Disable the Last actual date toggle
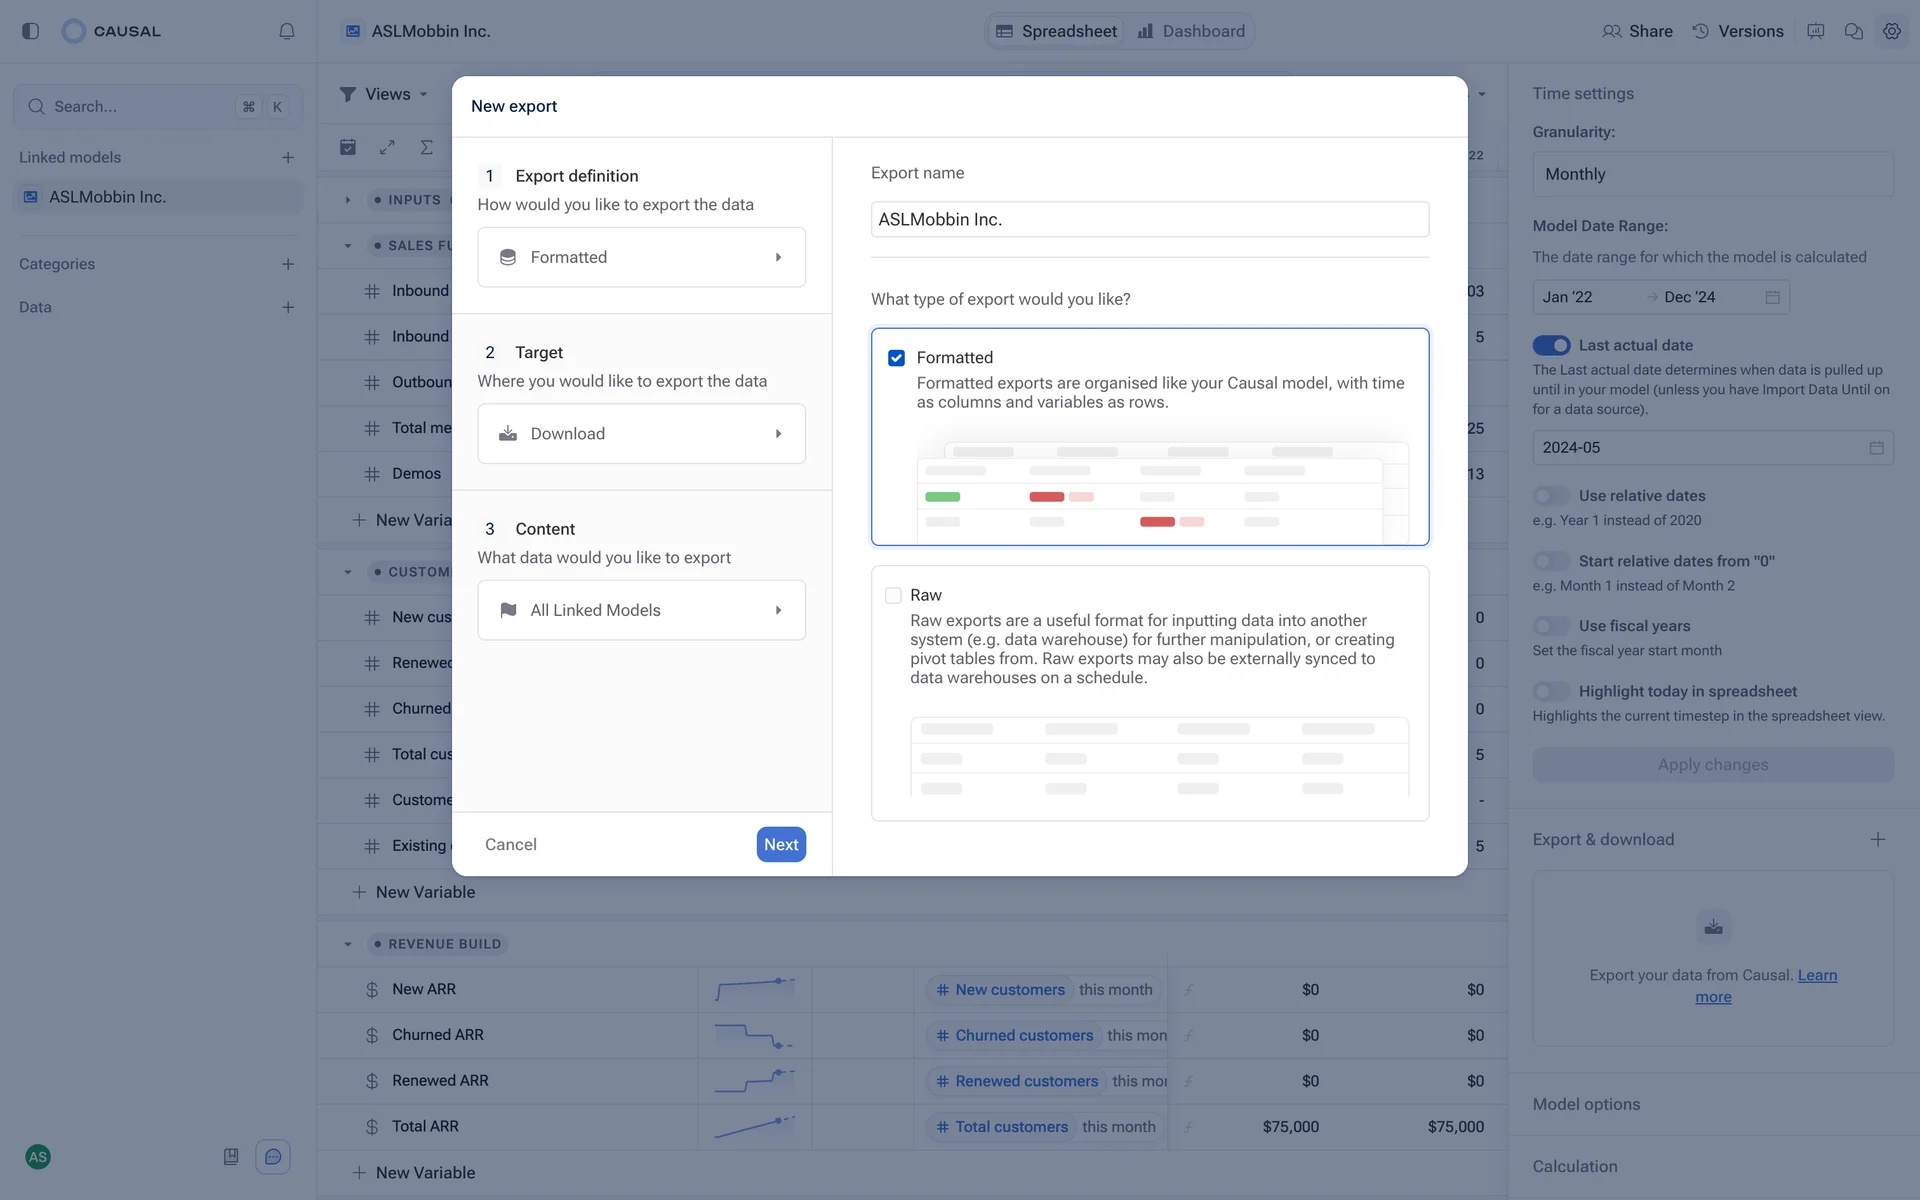 1551,345
